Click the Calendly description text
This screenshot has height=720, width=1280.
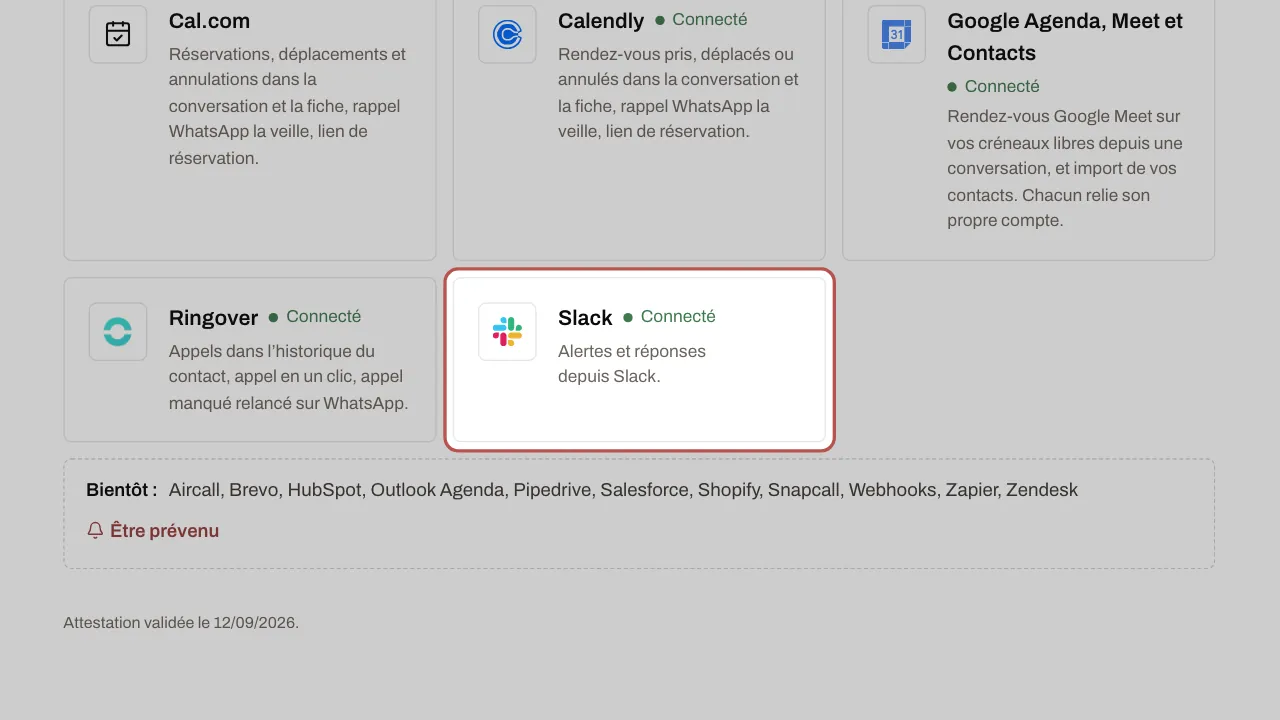(679, 93)
